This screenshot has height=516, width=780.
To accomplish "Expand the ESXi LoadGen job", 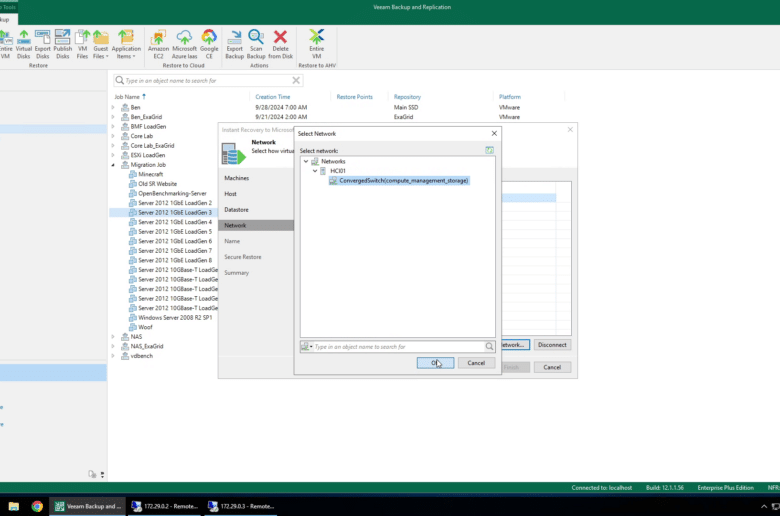I will (x=113, y=155).
